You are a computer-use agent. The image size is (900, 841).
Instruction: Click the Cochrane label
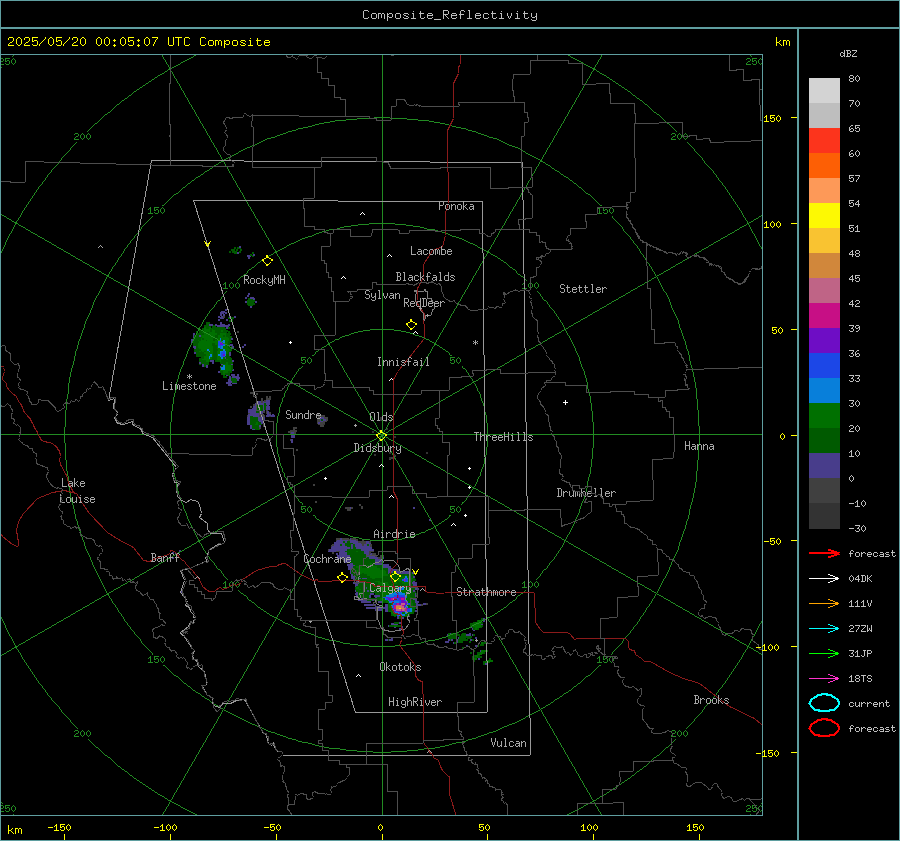pos(327,559)
